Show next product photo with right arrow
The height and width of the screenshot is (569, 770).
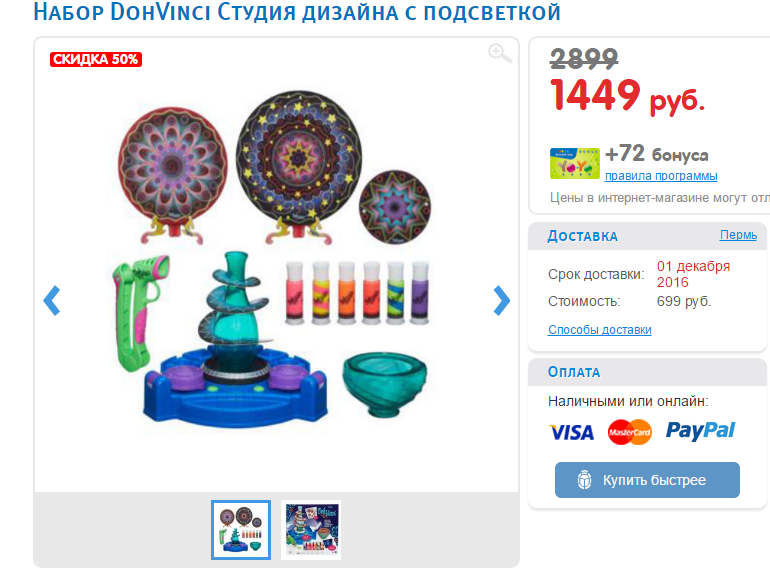click(x=501, y=300)
